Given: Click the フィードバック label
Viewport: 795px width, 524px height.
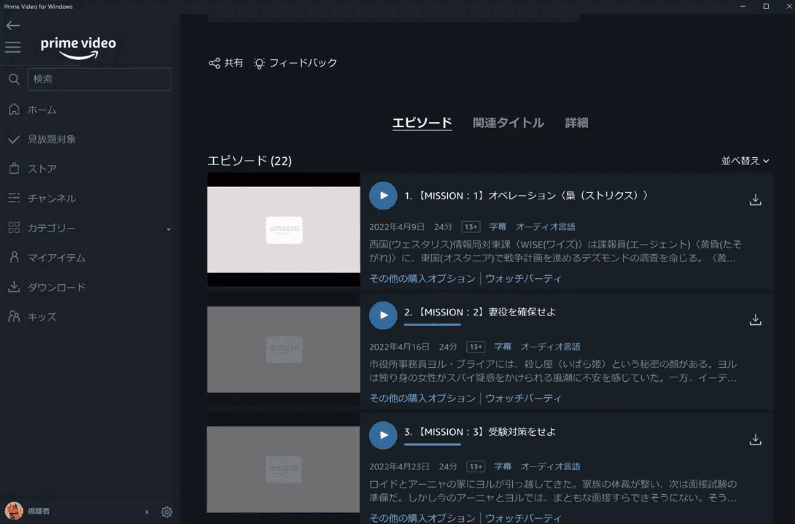Looking at the screenshot, I should [303, 63].
